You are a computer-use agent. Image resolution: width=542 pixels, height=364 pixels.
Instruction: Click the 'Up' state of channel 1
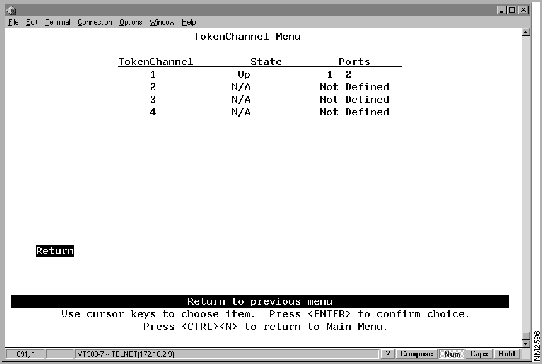[244, 75]
